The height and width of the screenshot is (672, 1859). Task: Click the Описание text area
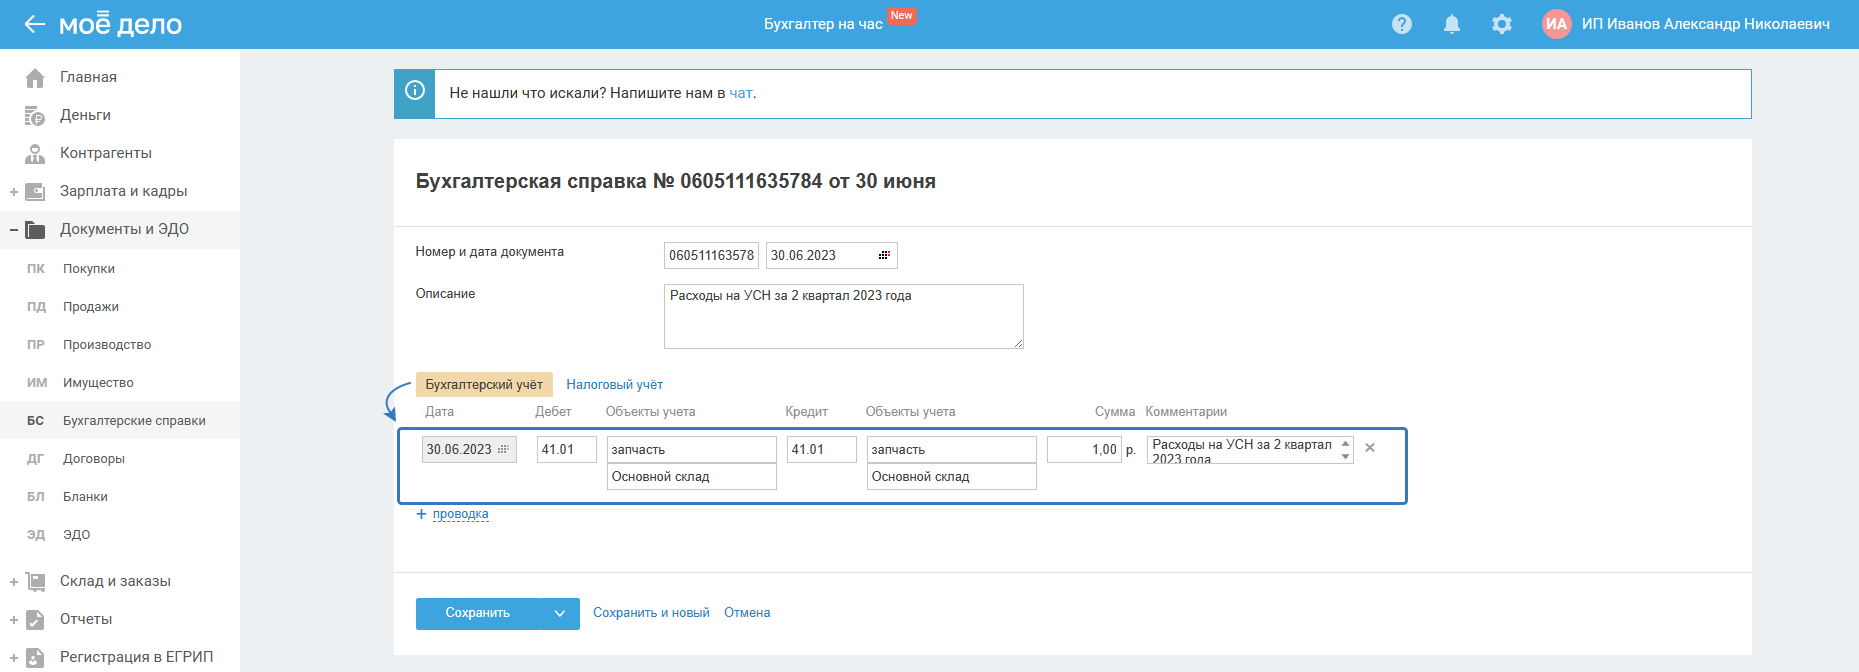coord(843,317)
